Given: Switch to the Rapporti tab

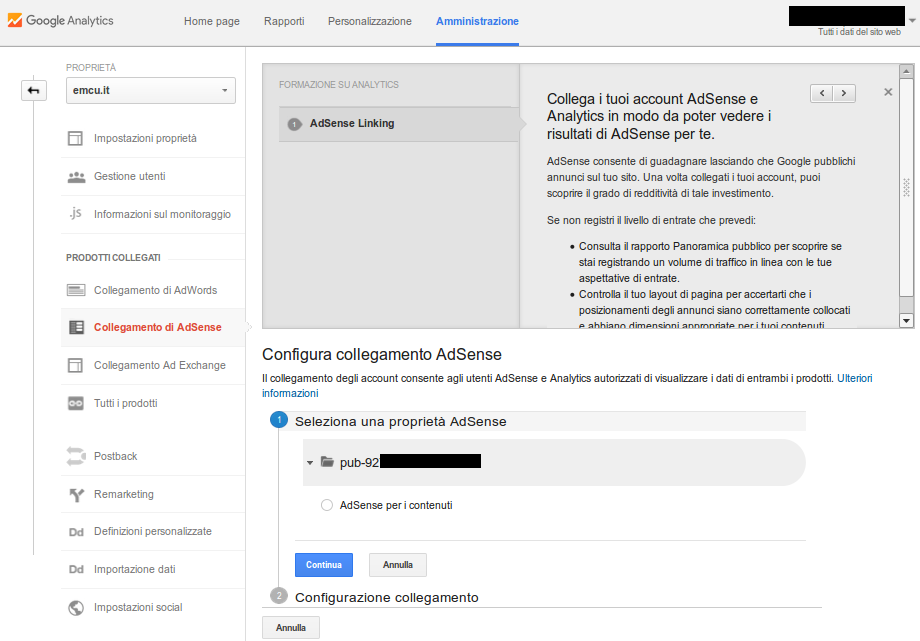Looking at the screenshot, I should pos(284,21).
